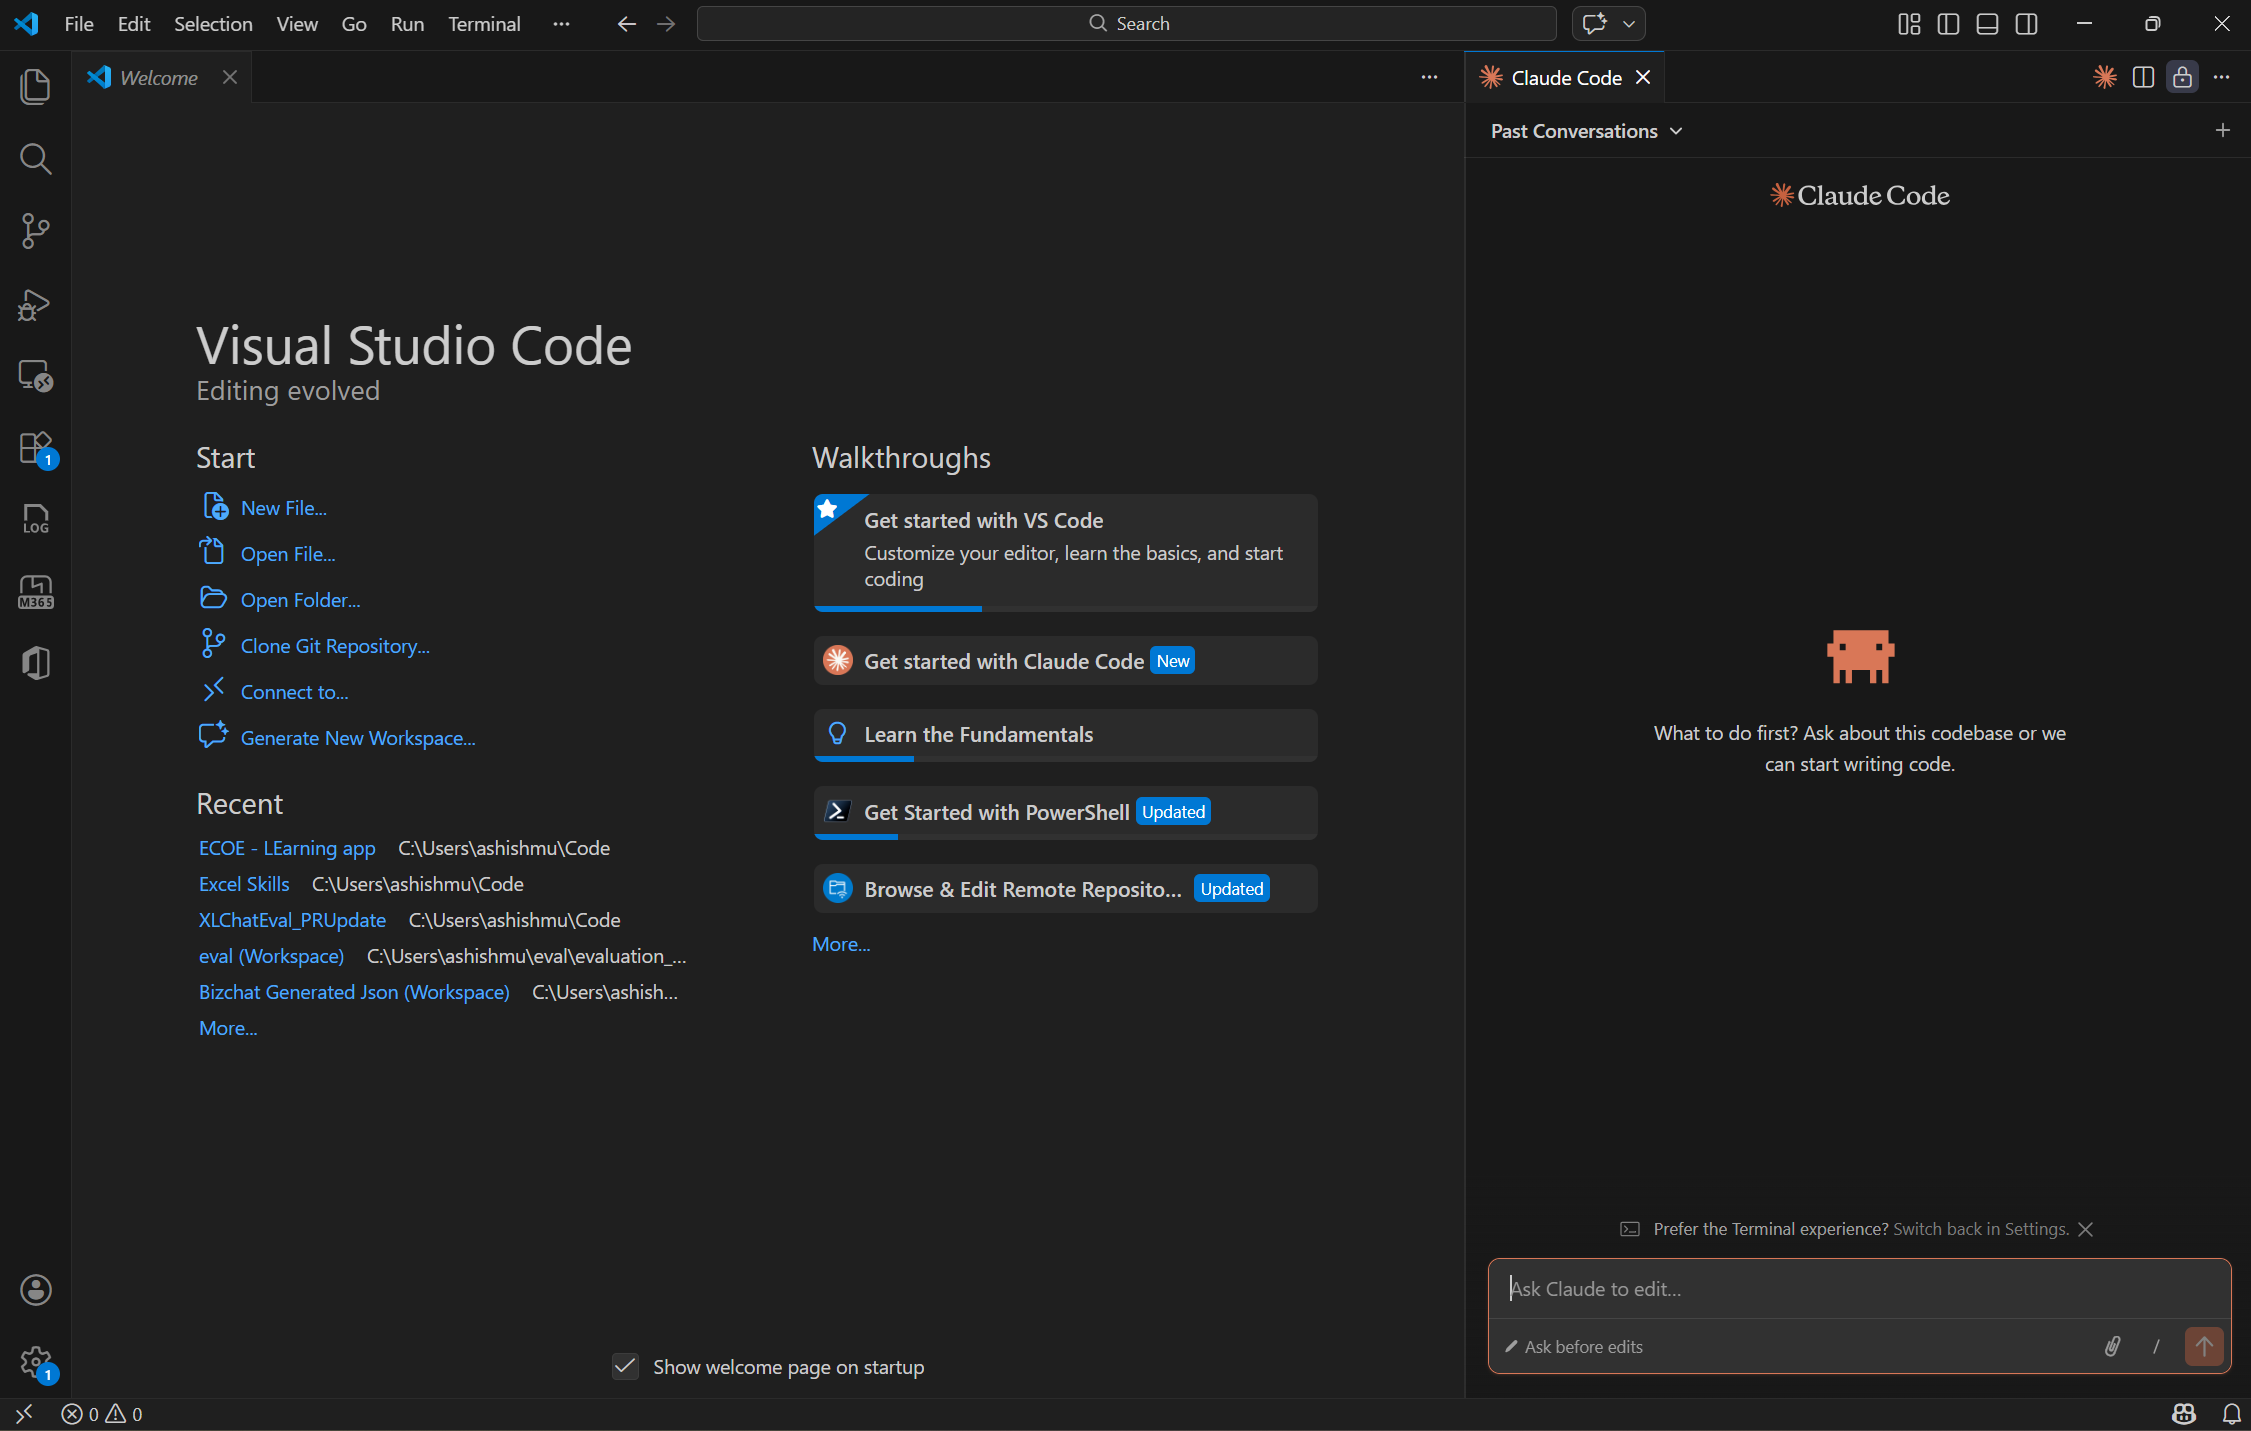The height and width of the screenshot is (1431, 2251).
Task: Click Customize Layout icon
Action: coord(1909,24)
